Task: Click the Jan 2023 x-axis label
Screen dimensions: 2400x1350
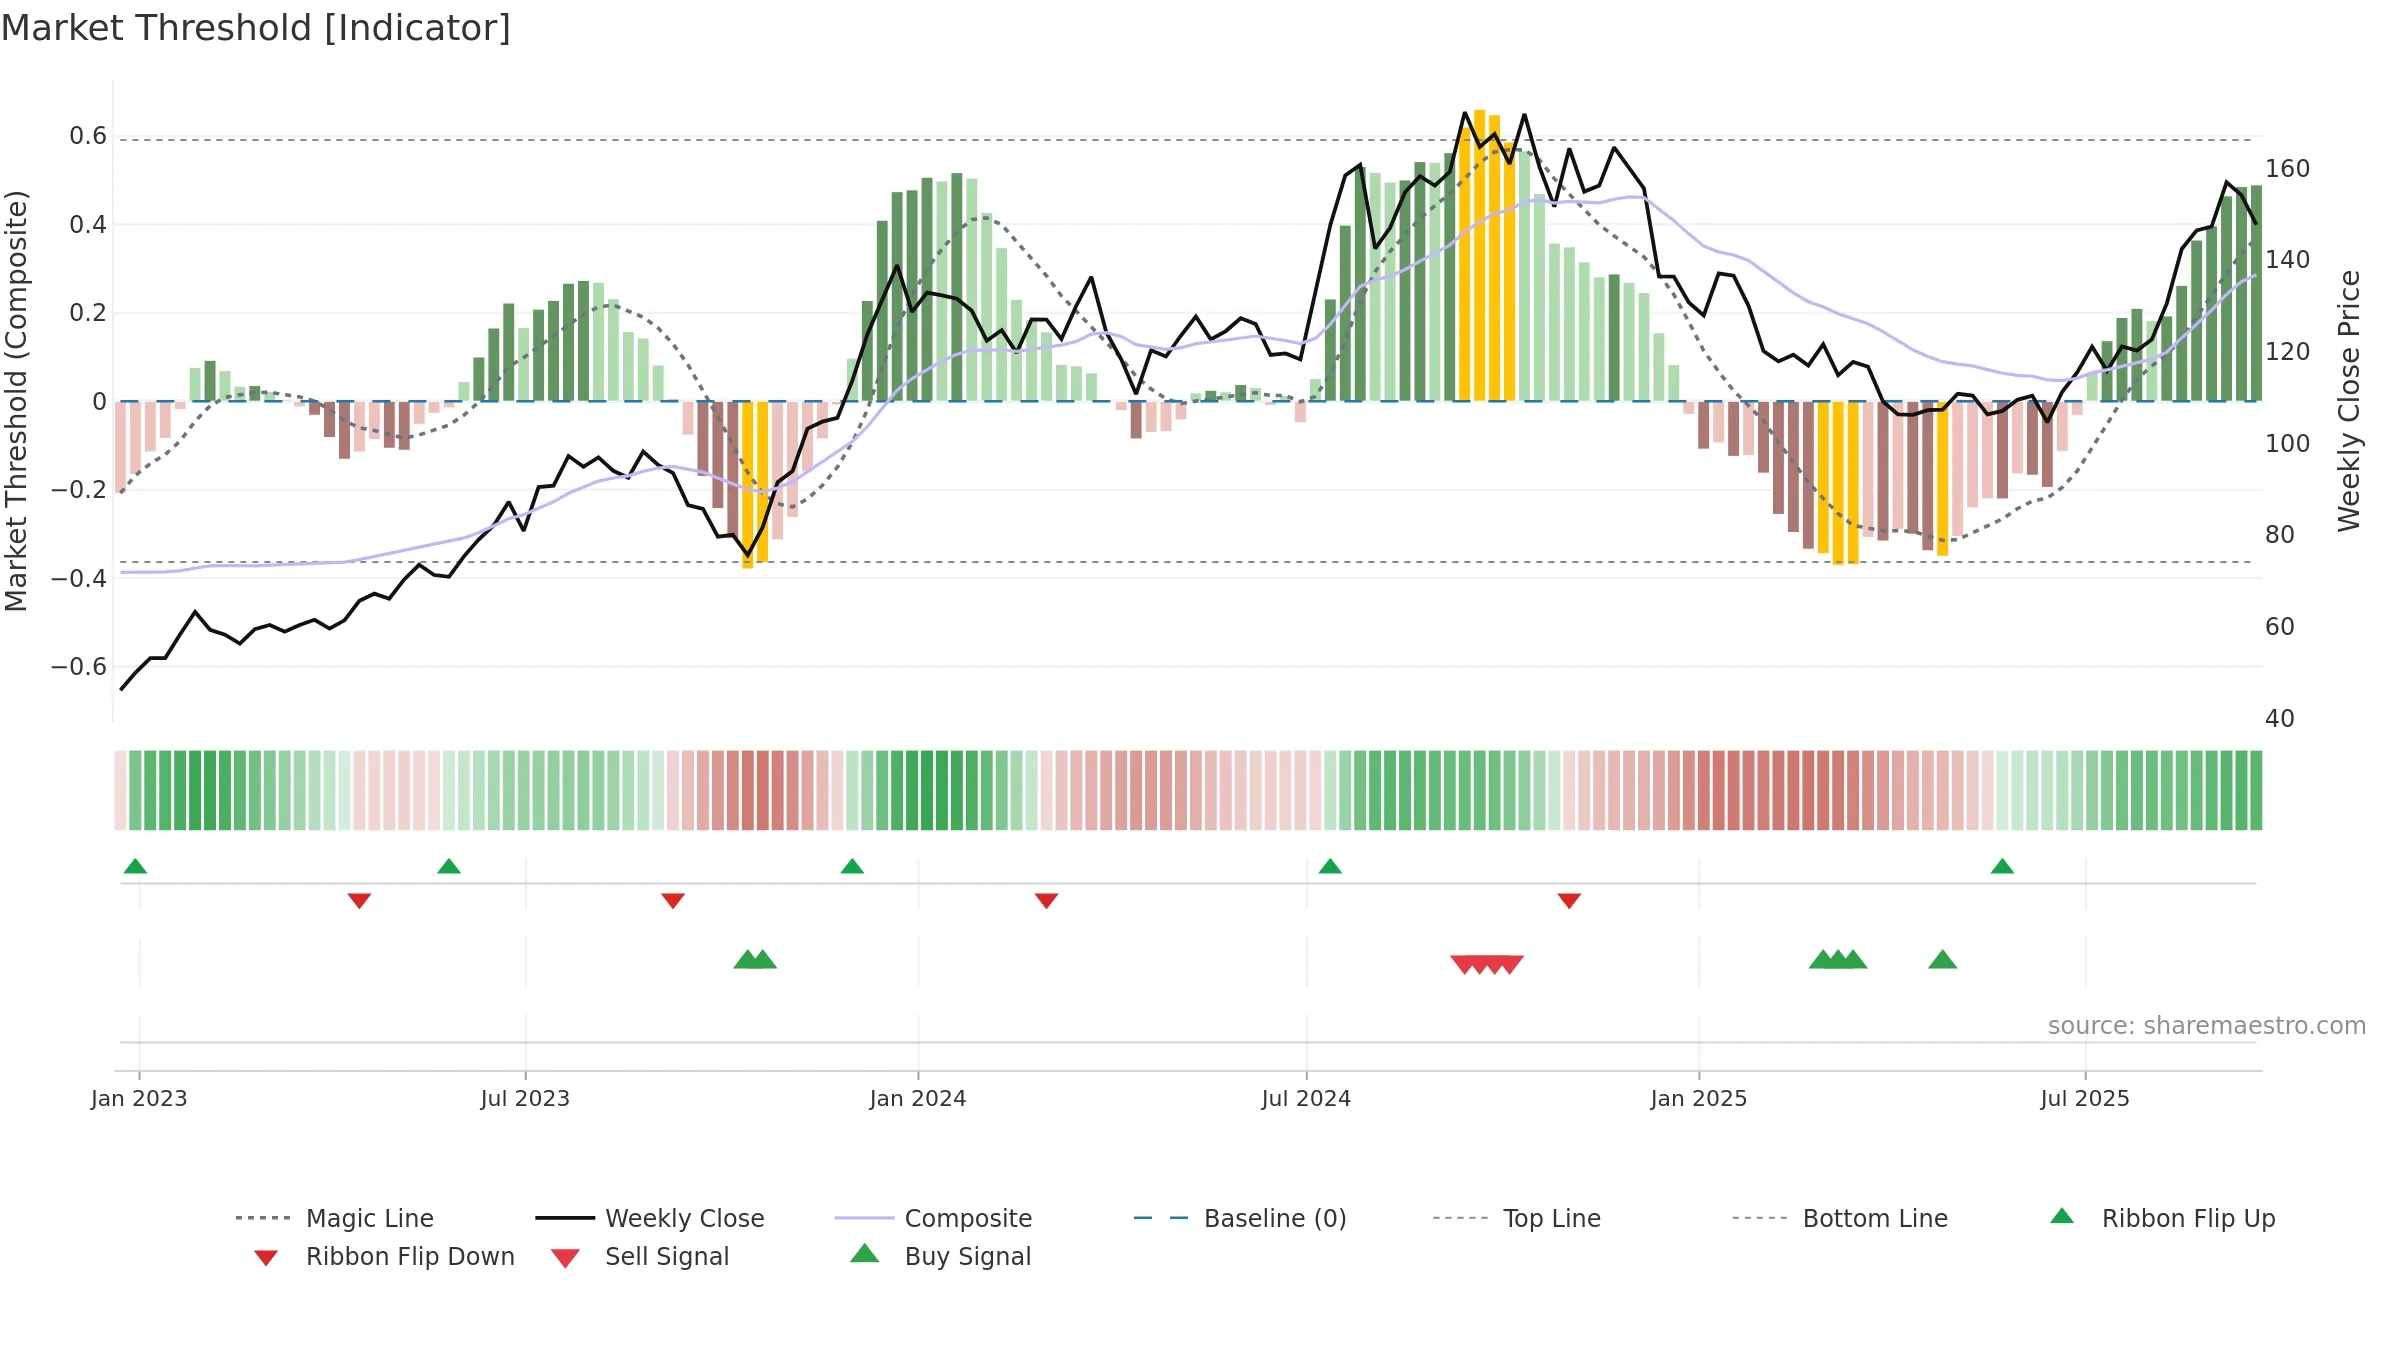Action: click(x=139, y=1098)
